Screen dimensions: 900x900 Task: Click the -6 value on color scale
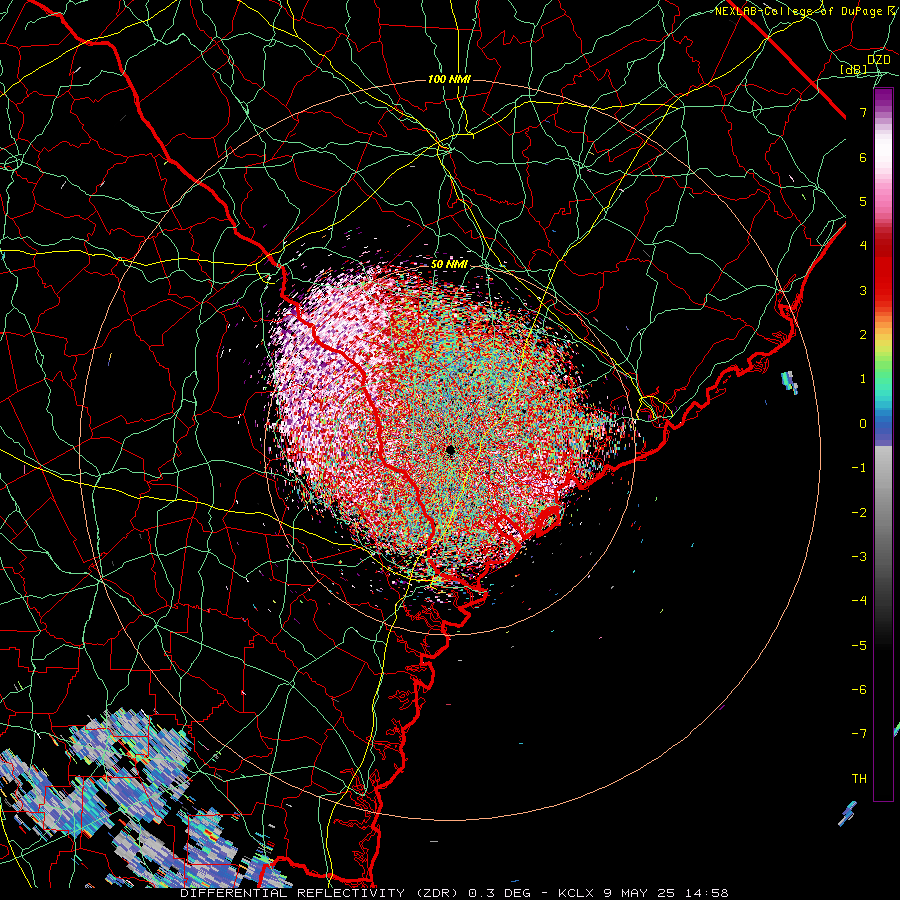(x=859, y=689)
